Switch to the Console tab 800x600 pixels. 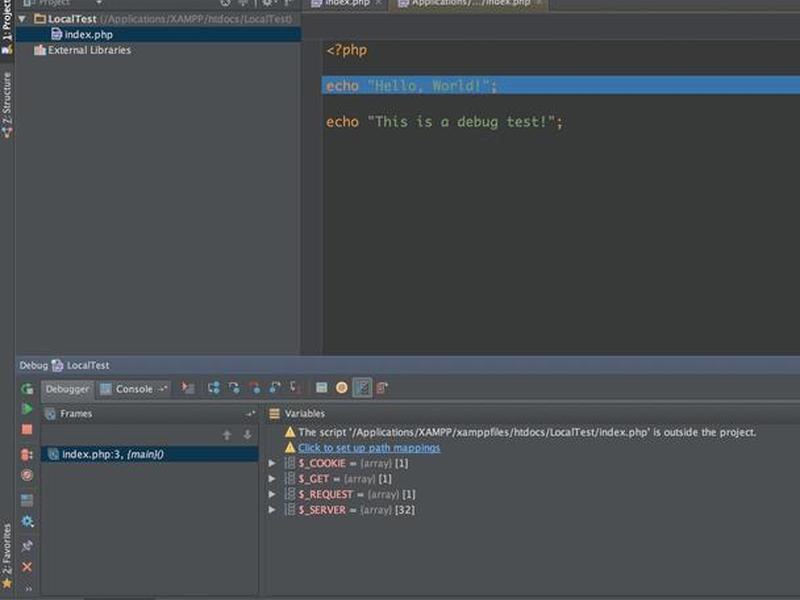click(134, 389)
